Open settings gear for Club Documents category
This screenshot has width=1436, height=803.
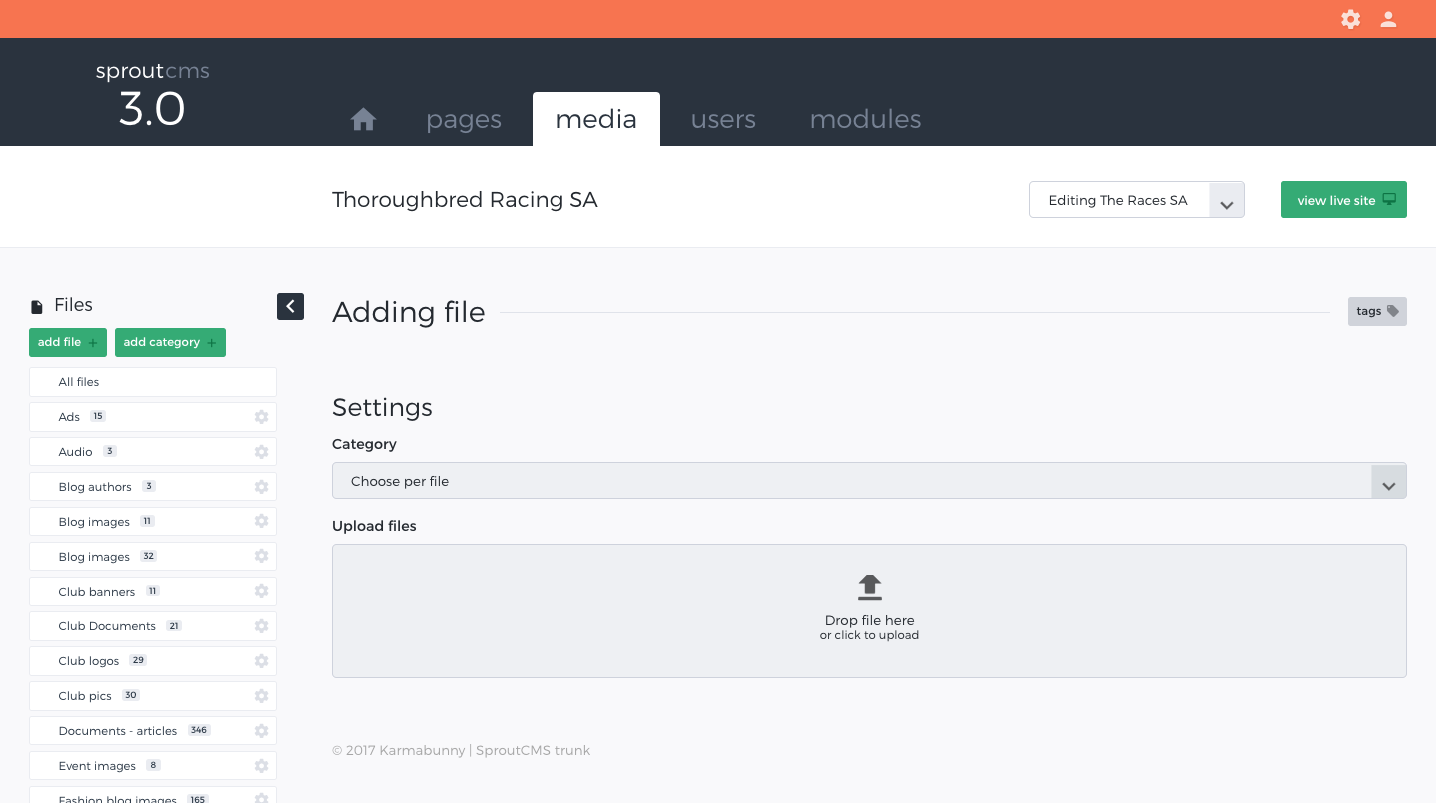[261, 626]
